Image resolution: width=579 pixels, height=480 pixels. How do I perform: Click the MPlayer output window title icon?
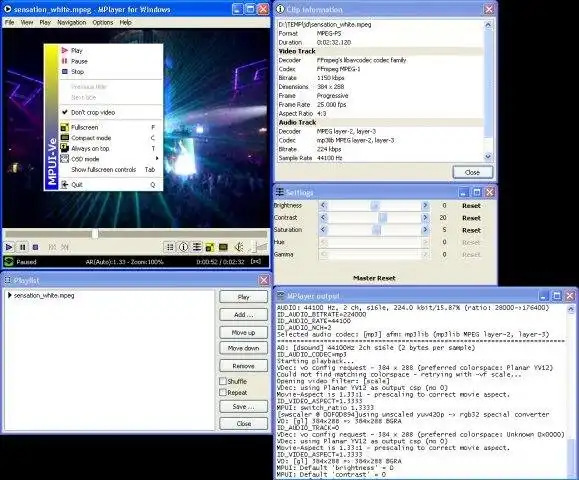(281, 296)
